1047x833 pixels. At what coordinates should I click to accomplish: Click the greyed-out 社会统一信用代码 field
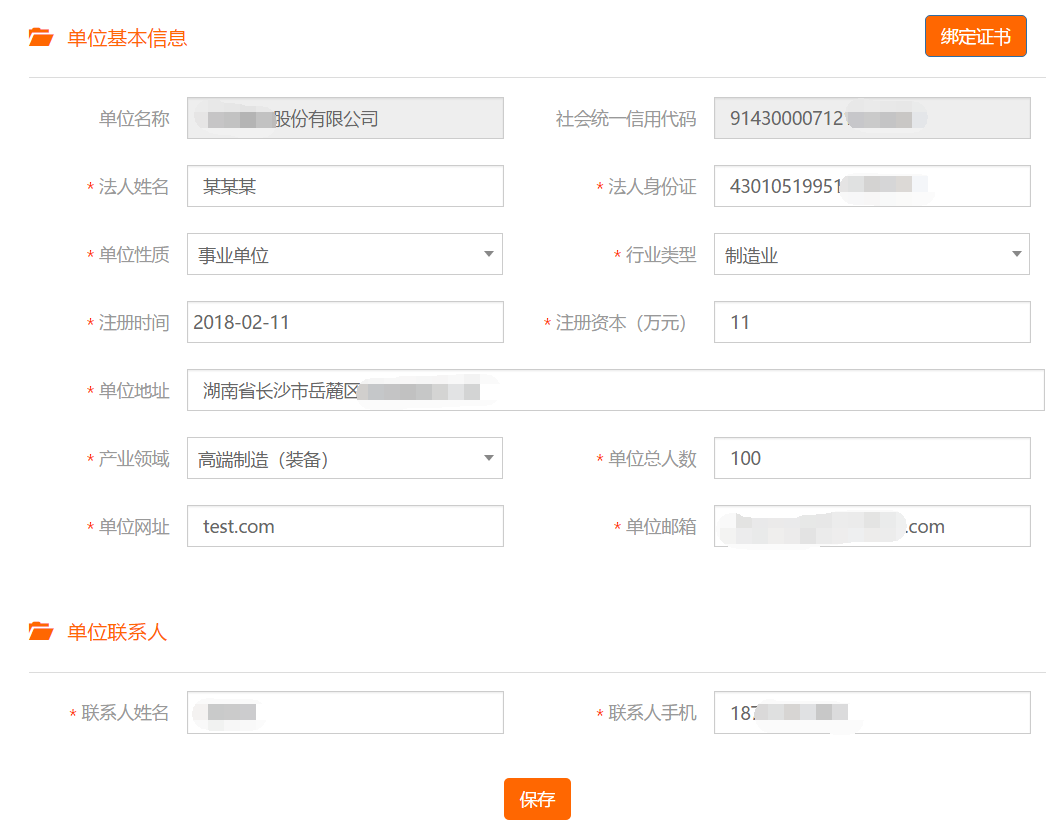pyautogui.click(x=871, y=118)
